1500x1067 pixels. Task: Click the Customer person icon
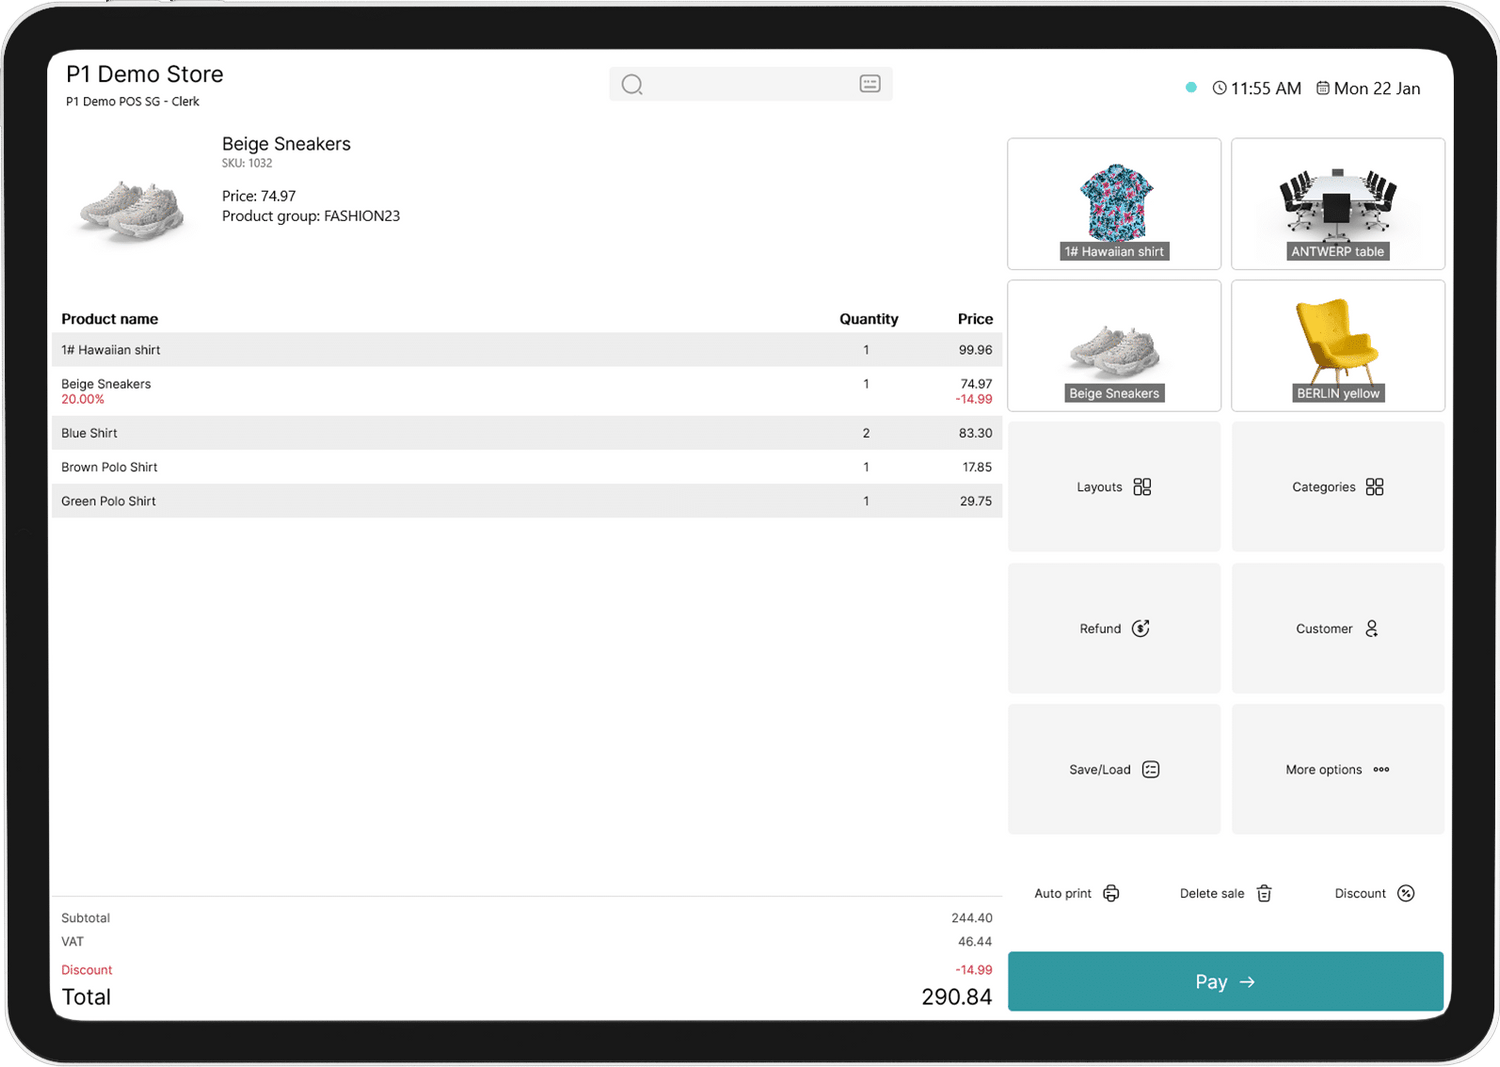pos(1371,628)
